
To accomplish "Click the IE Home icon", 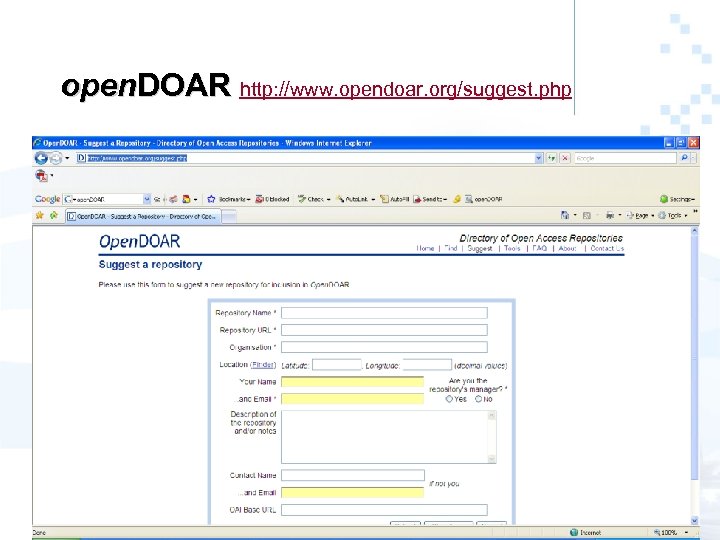I will [x=565, y=215].
